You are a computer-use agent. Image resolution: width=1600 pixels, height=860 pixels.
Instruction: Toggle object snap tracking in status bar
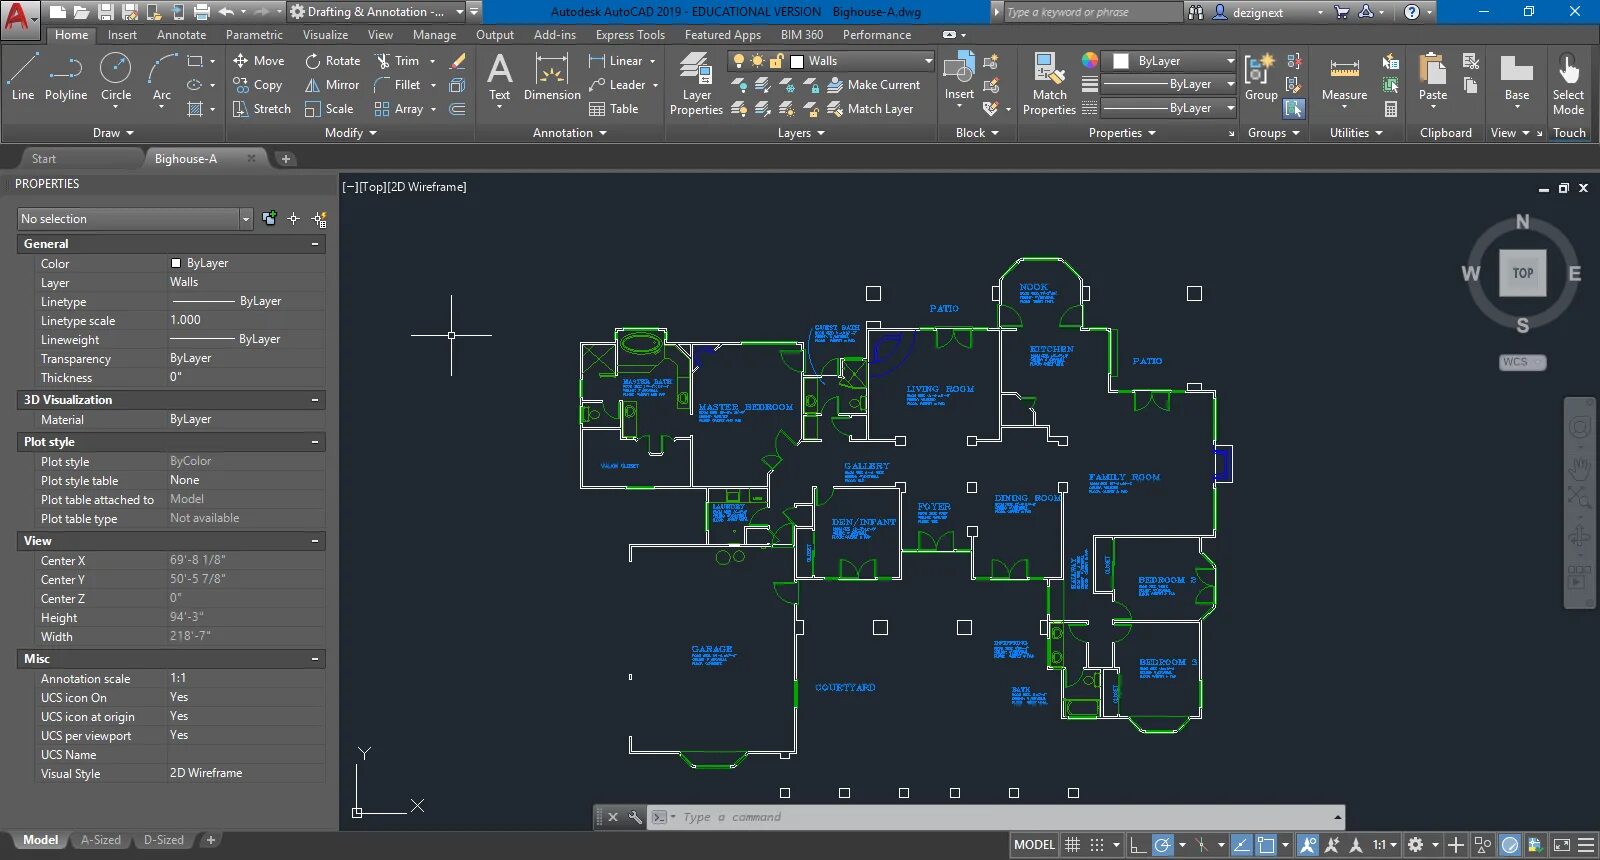pyautogui.click(x=1241, y=845)
